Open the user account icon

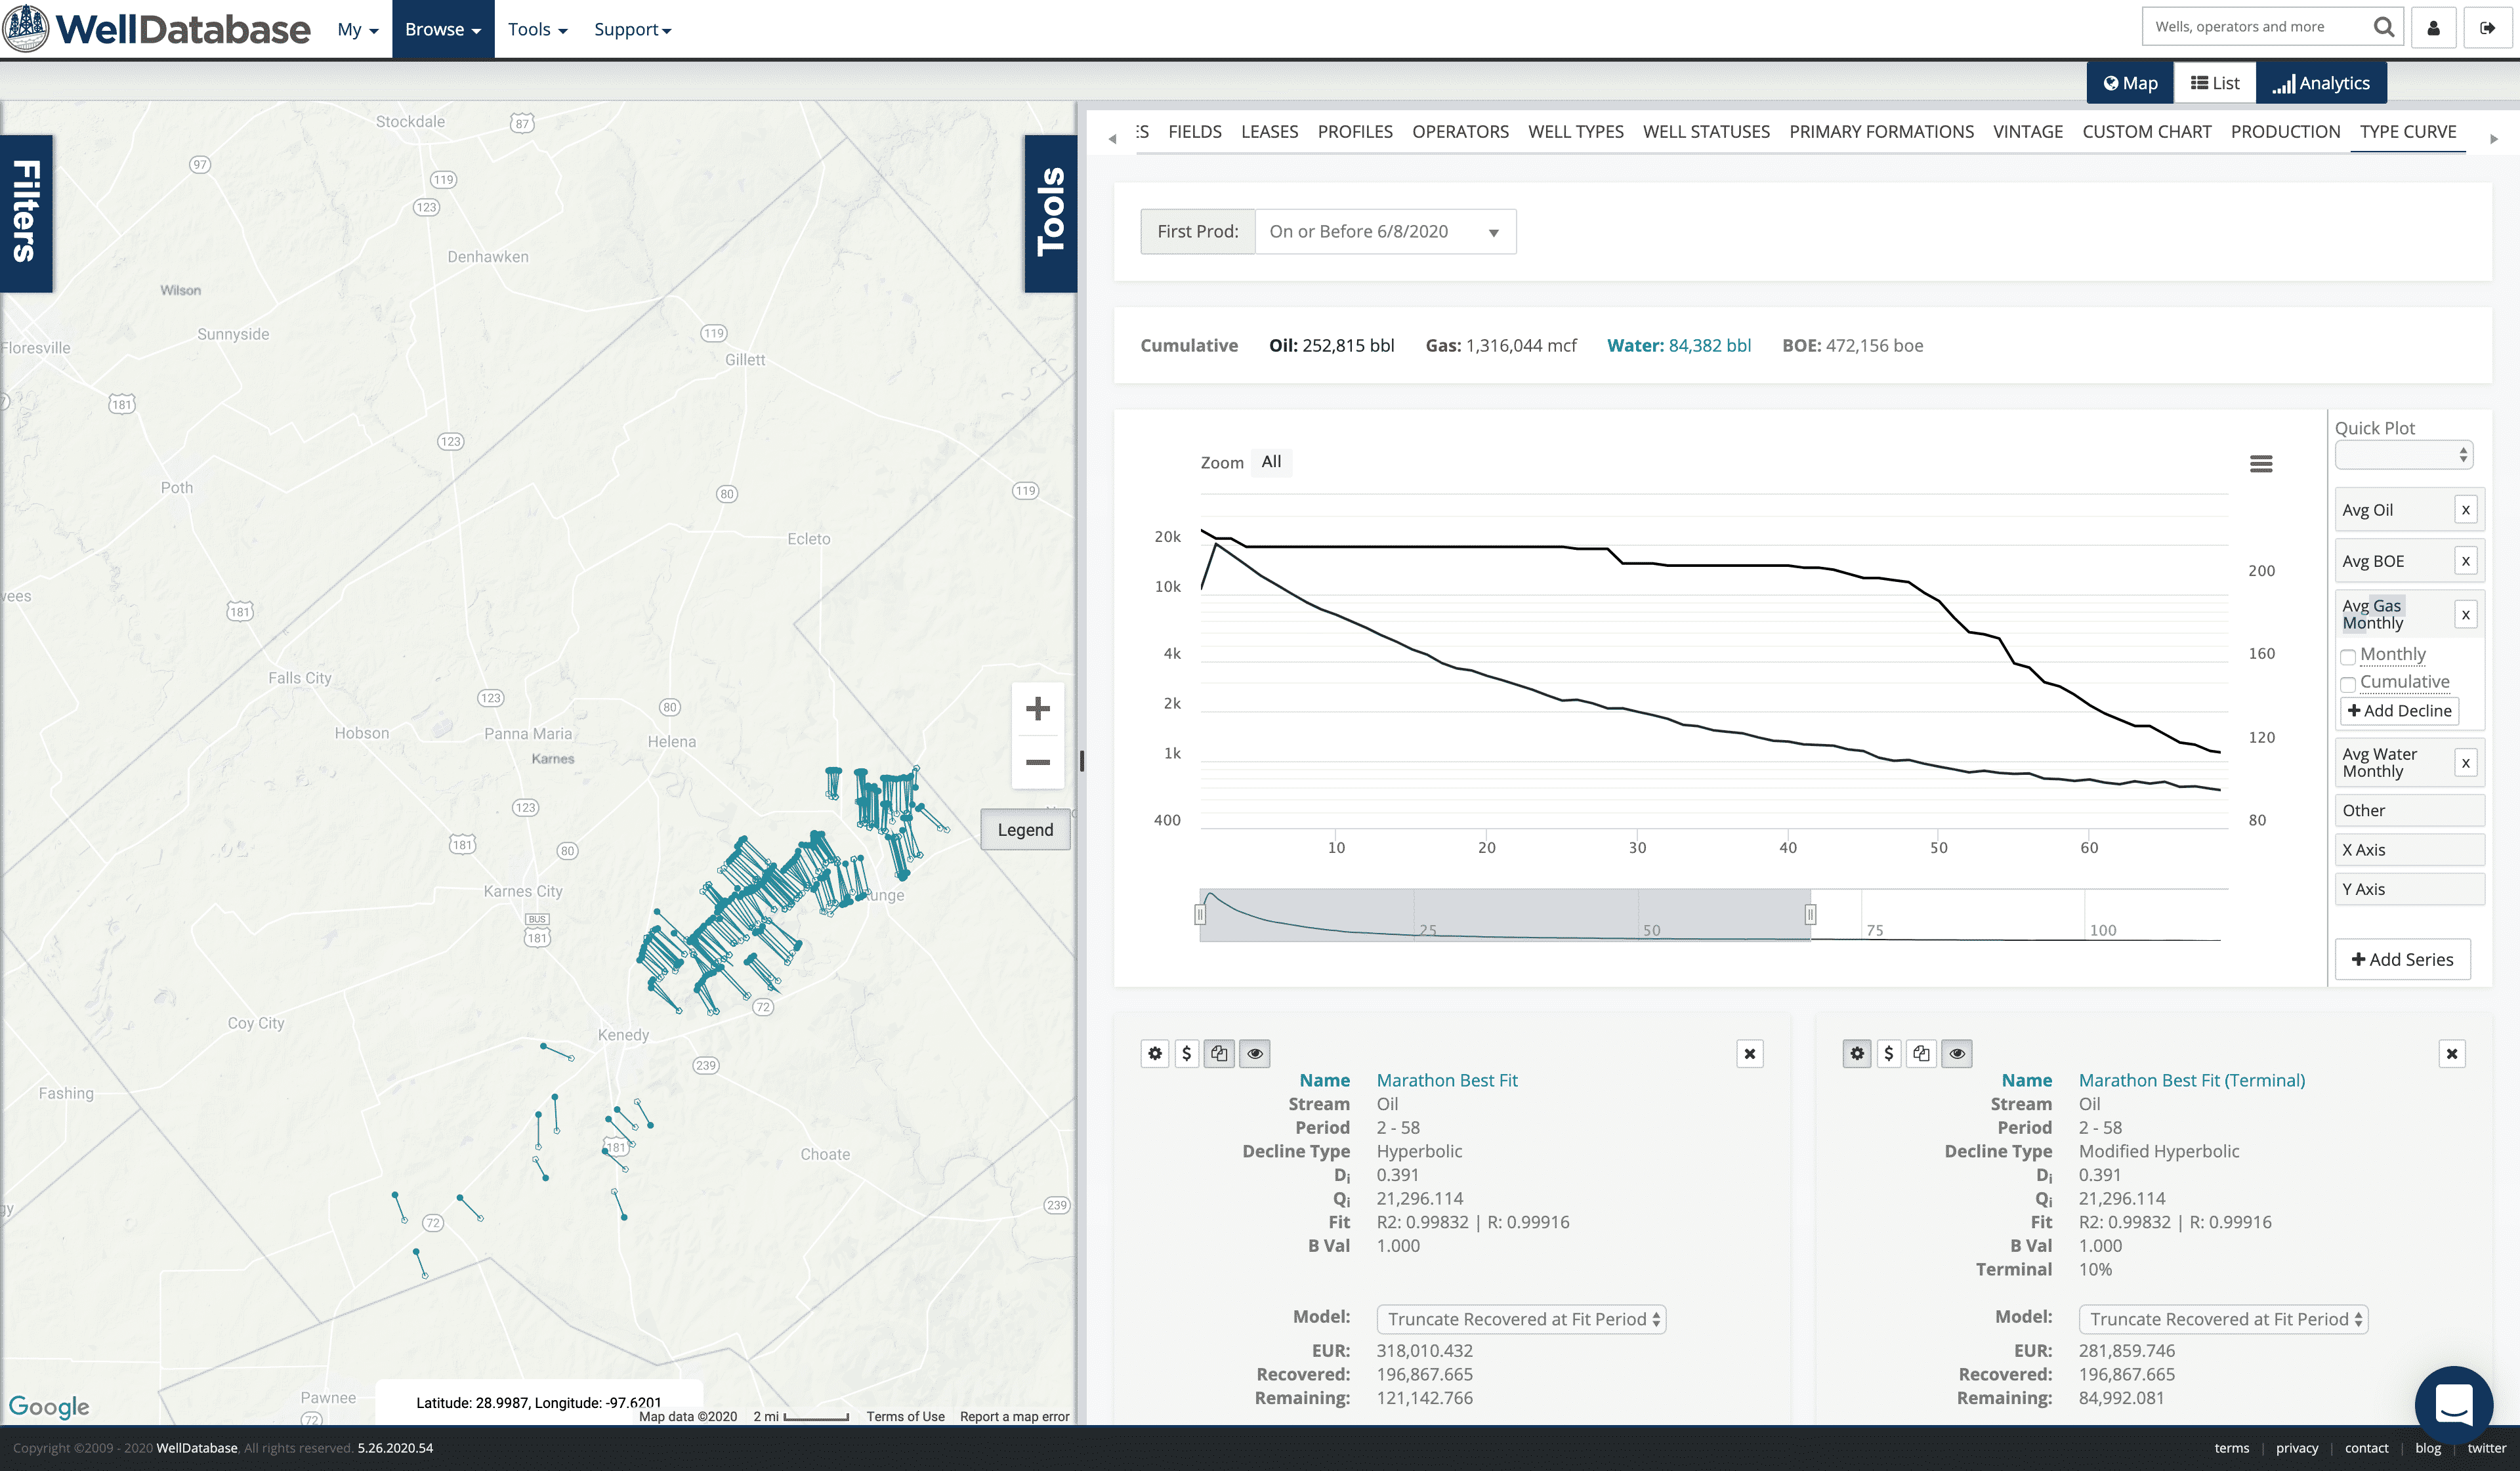(2433, 28)
